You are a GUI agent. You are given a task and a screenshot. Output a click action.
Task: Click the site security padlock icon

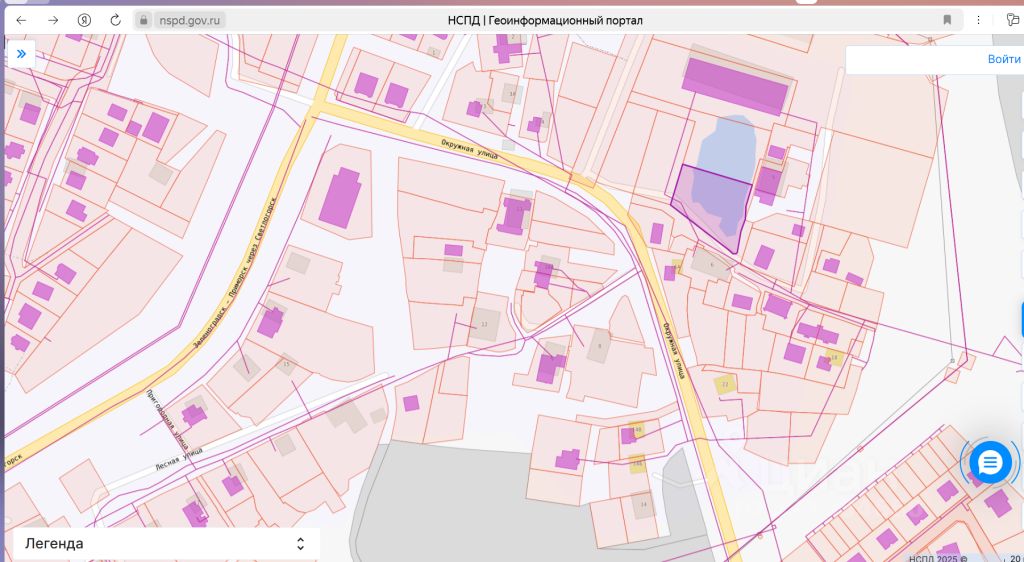coord(145,20)
